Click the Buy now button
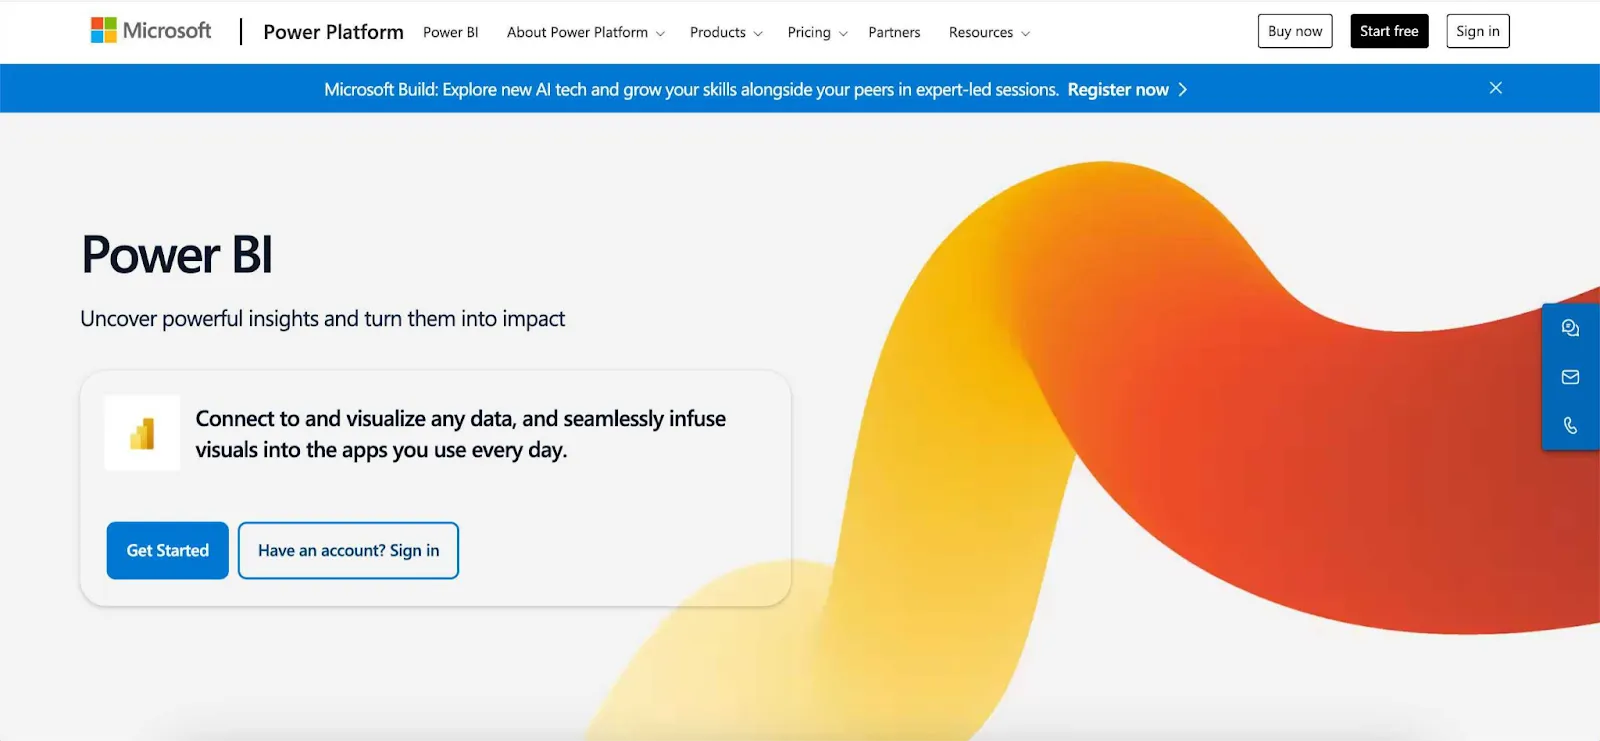1600x741 pixels. click(x=1295, y=31)
